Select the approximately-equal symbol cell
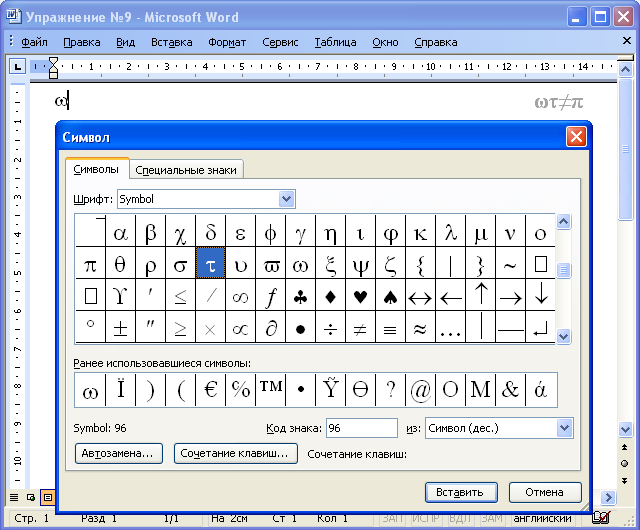Viewport: 640px width, 530px height. click(x=420, y=327)
